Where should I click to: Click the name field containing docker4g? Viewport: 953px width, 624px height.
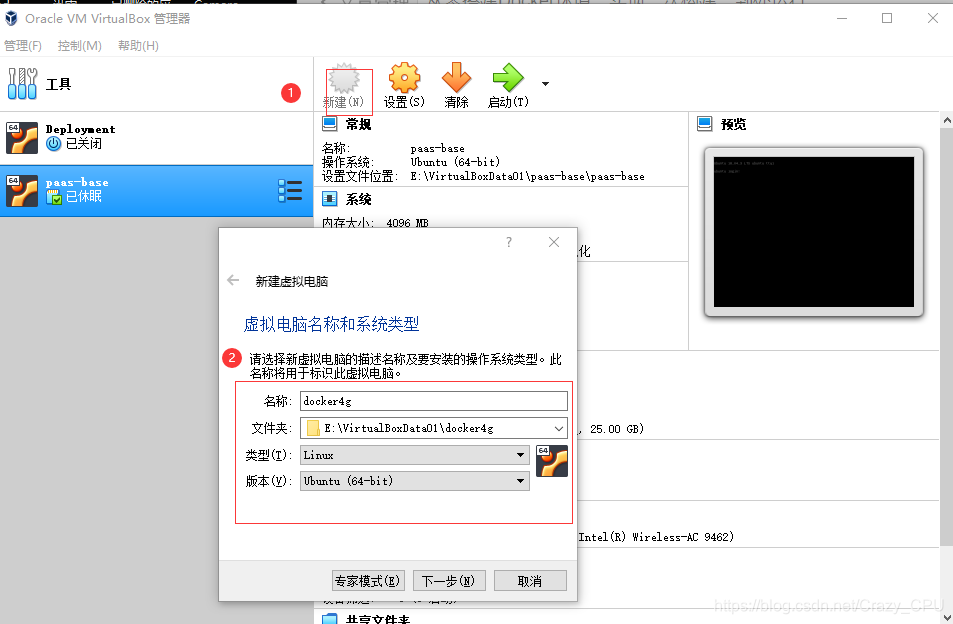coord(434,401)
